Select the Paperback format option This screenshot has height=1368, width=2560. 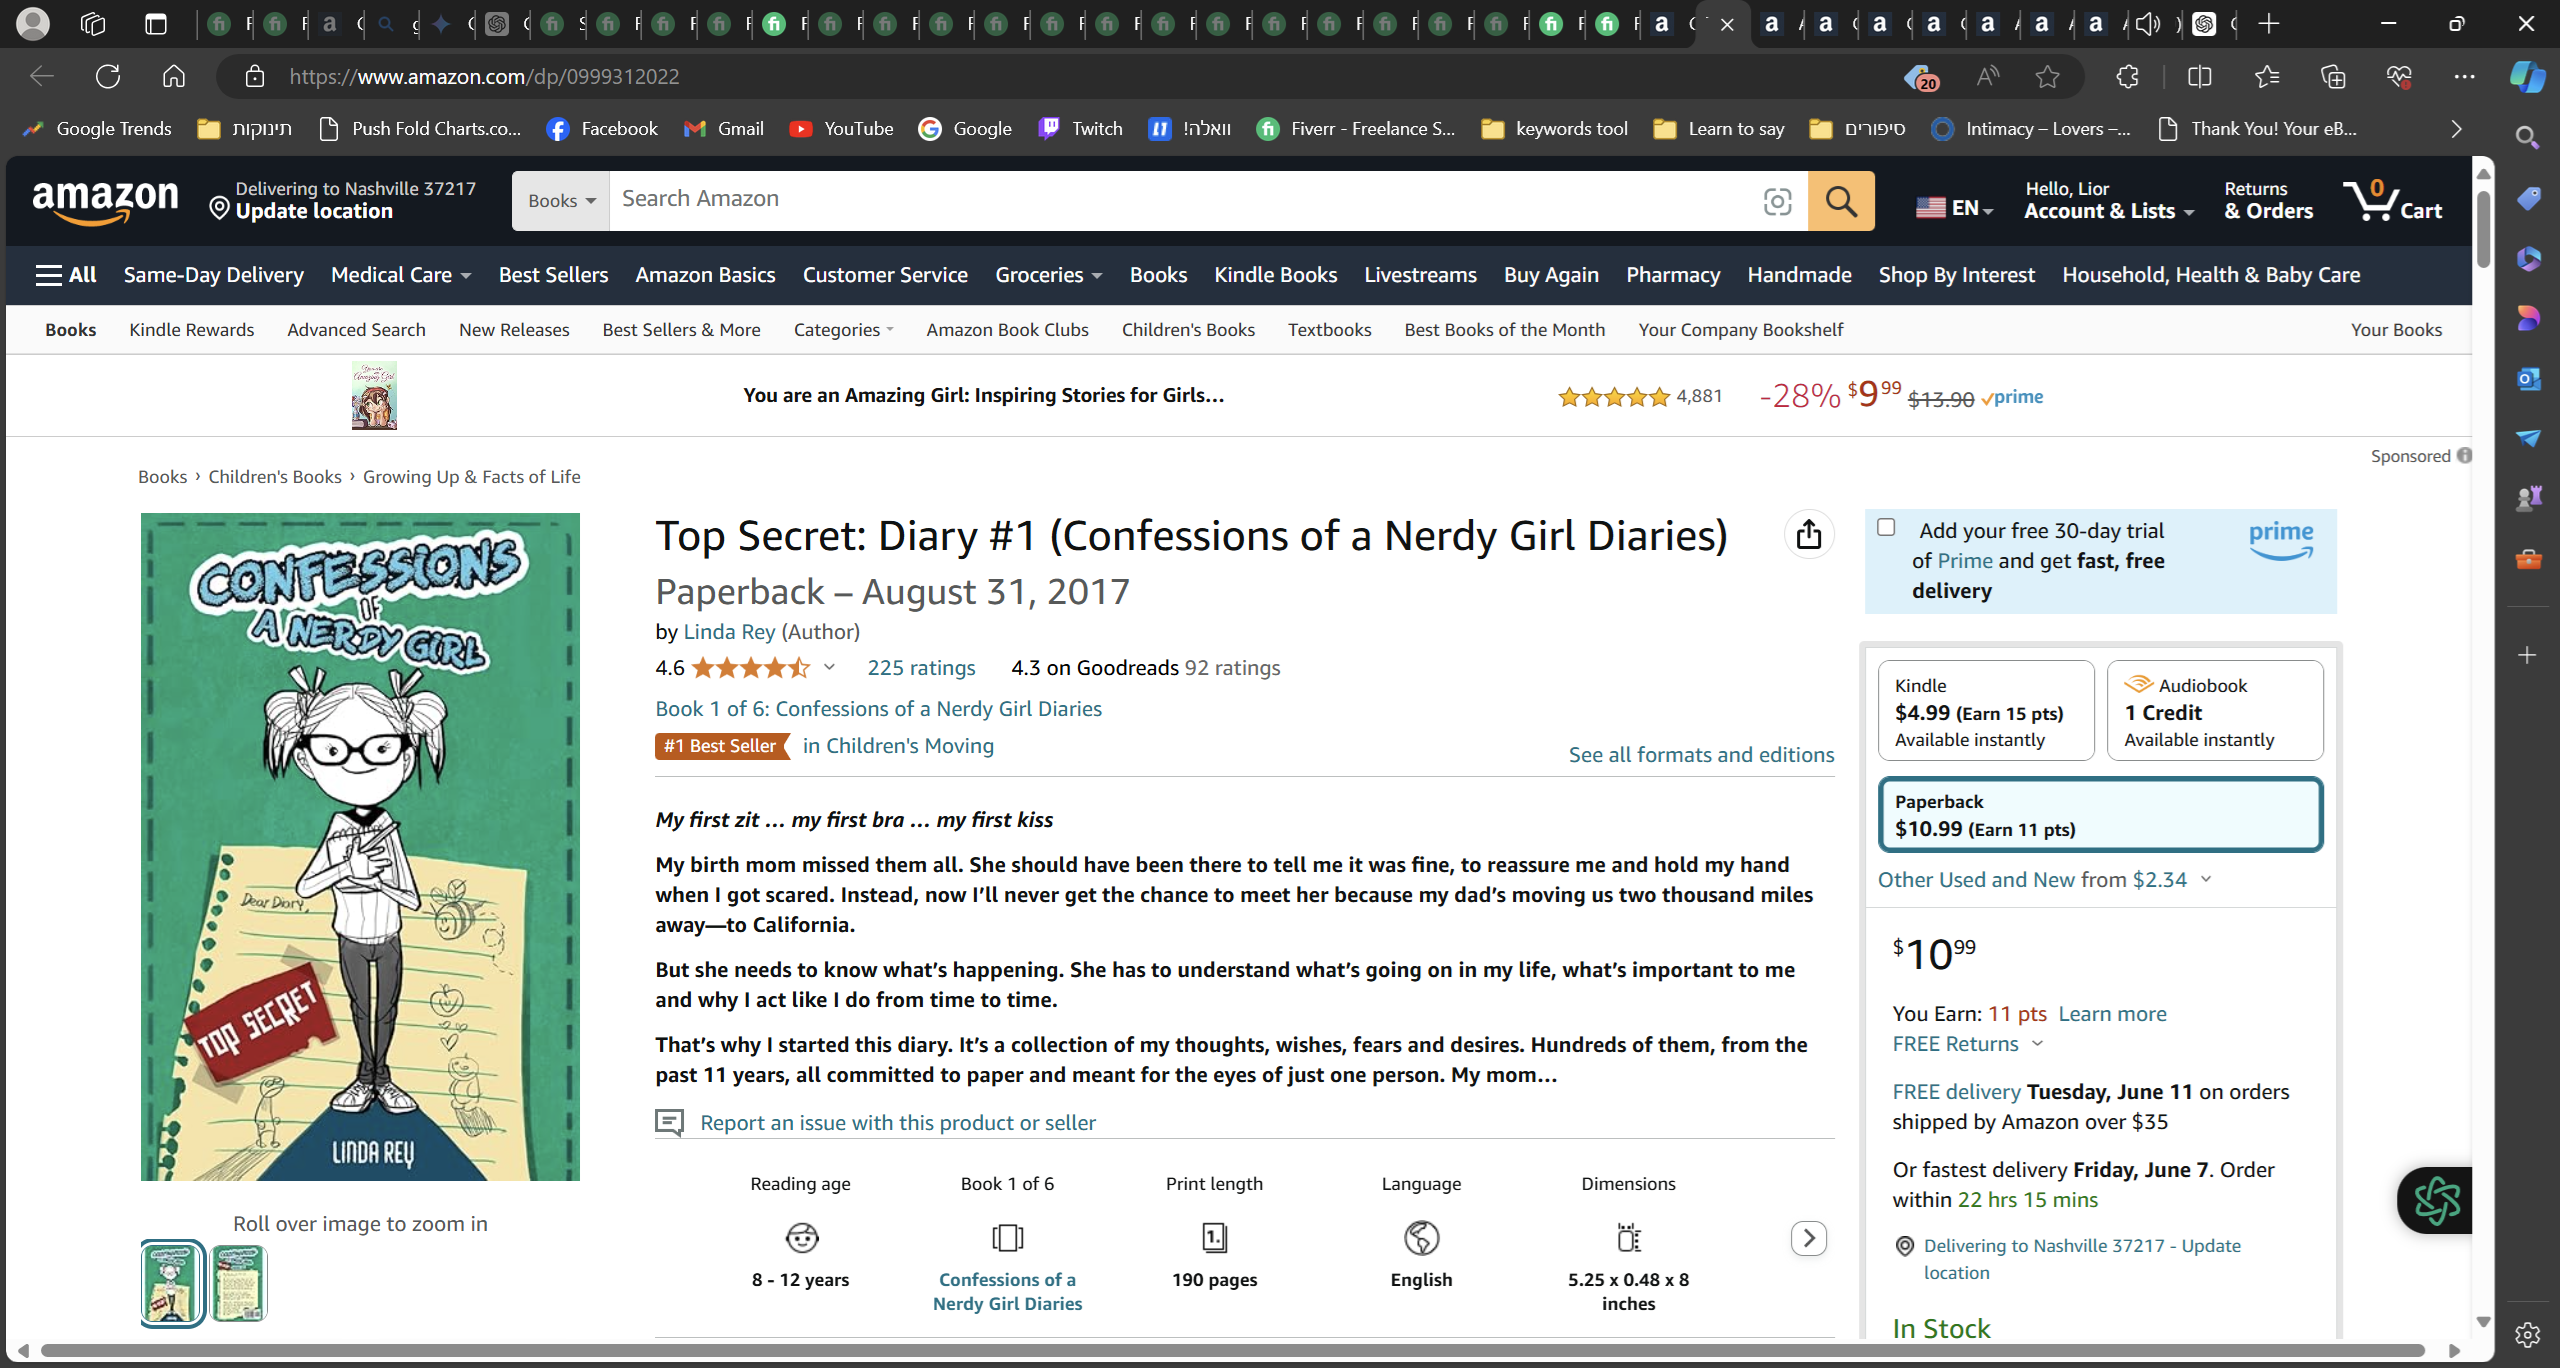(2101, 815)
